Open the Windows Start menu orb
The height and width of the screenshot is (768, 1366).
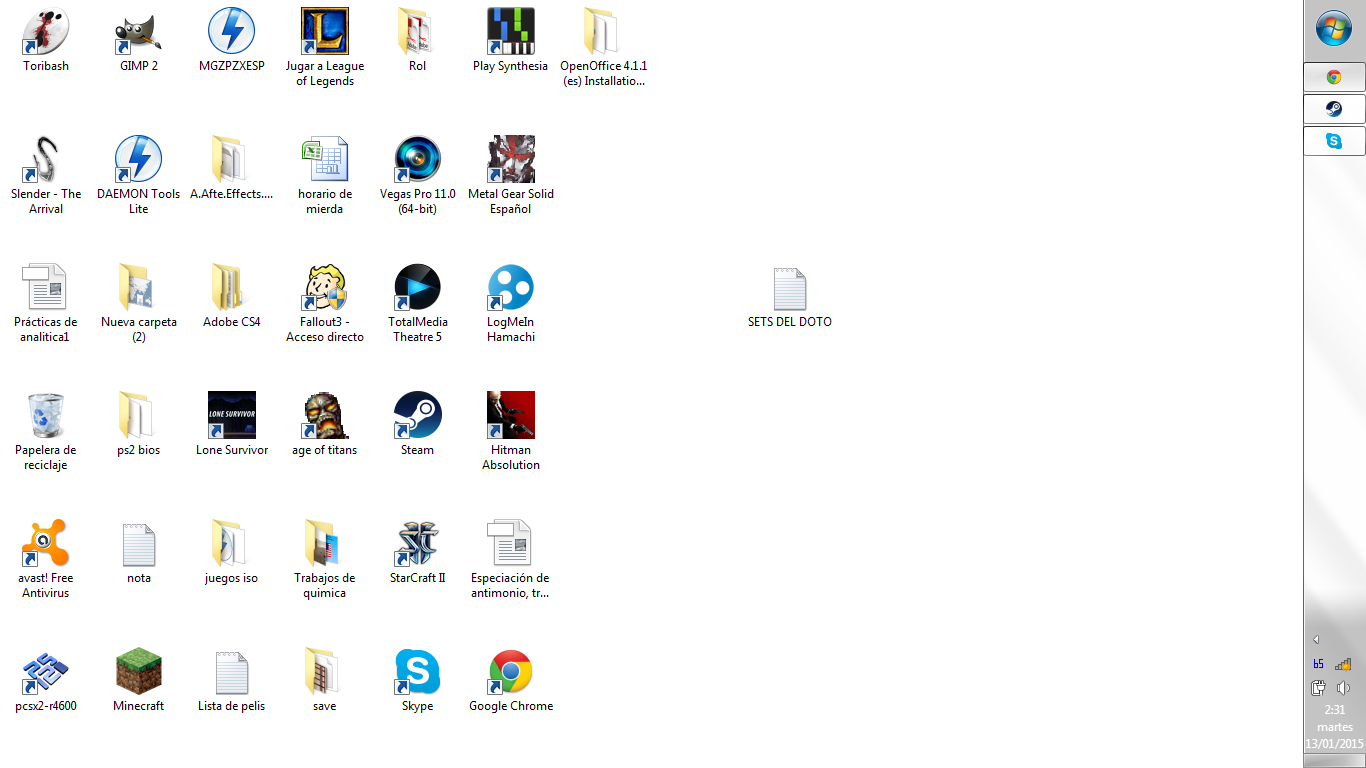[x=1334, y=28]
